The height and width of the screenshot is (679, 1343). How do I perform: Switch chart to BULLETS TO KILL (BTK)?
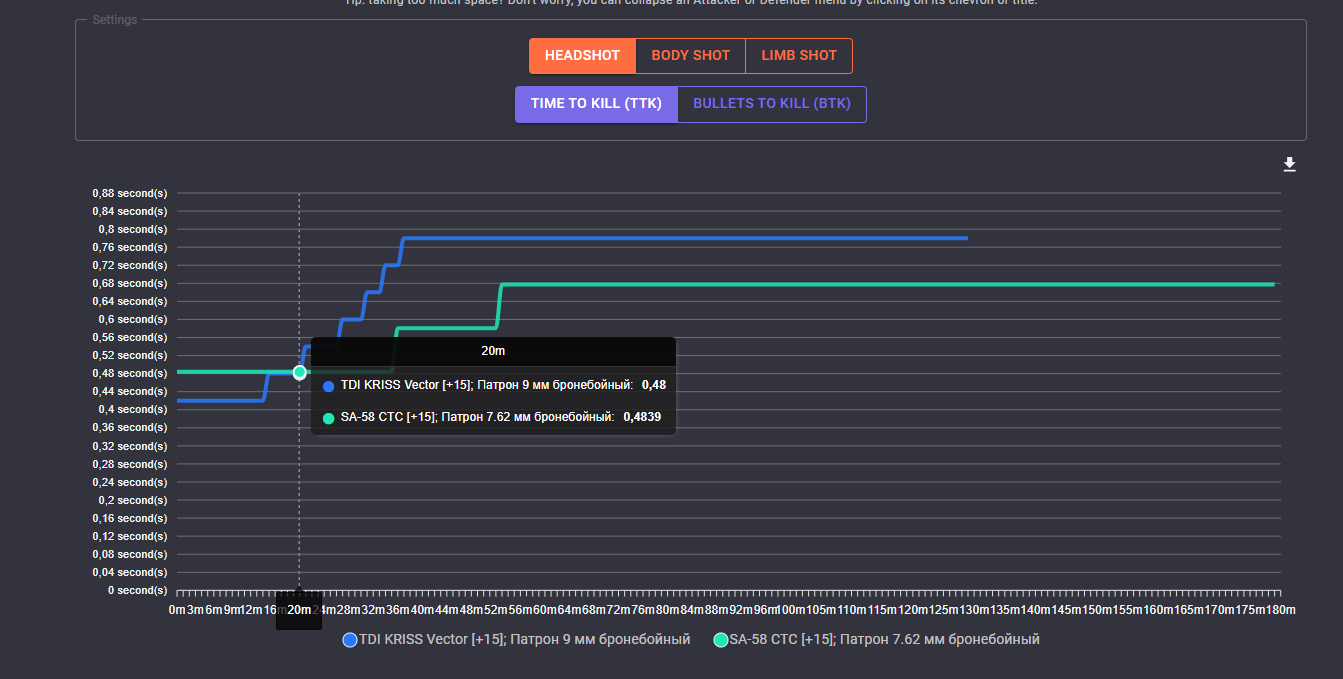772,104
